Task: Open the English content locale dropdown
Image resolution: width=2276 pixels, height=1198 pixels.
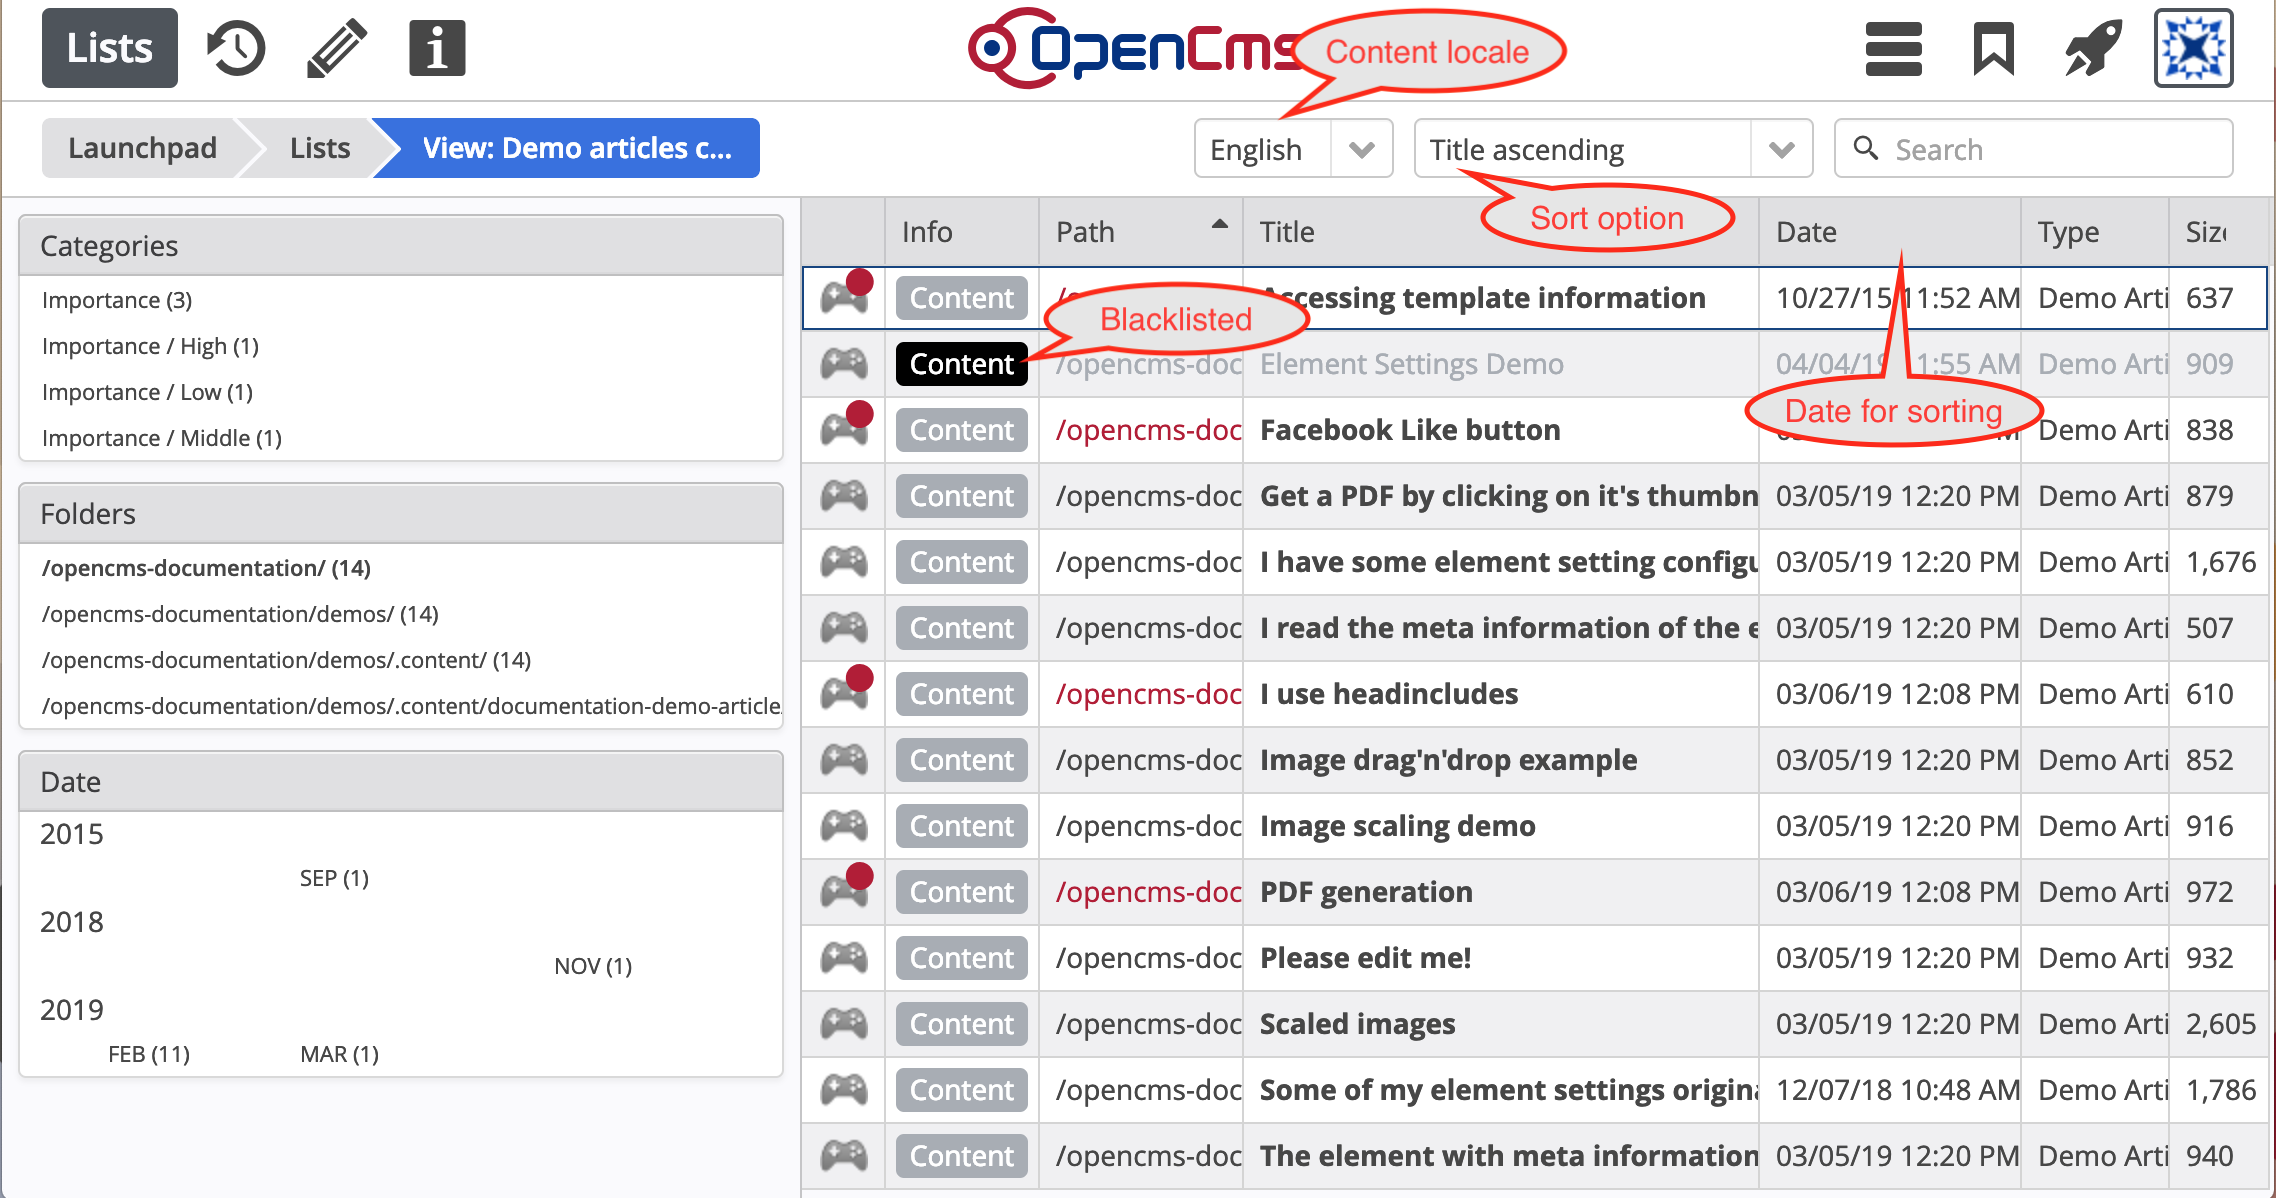Action: 1293,148
